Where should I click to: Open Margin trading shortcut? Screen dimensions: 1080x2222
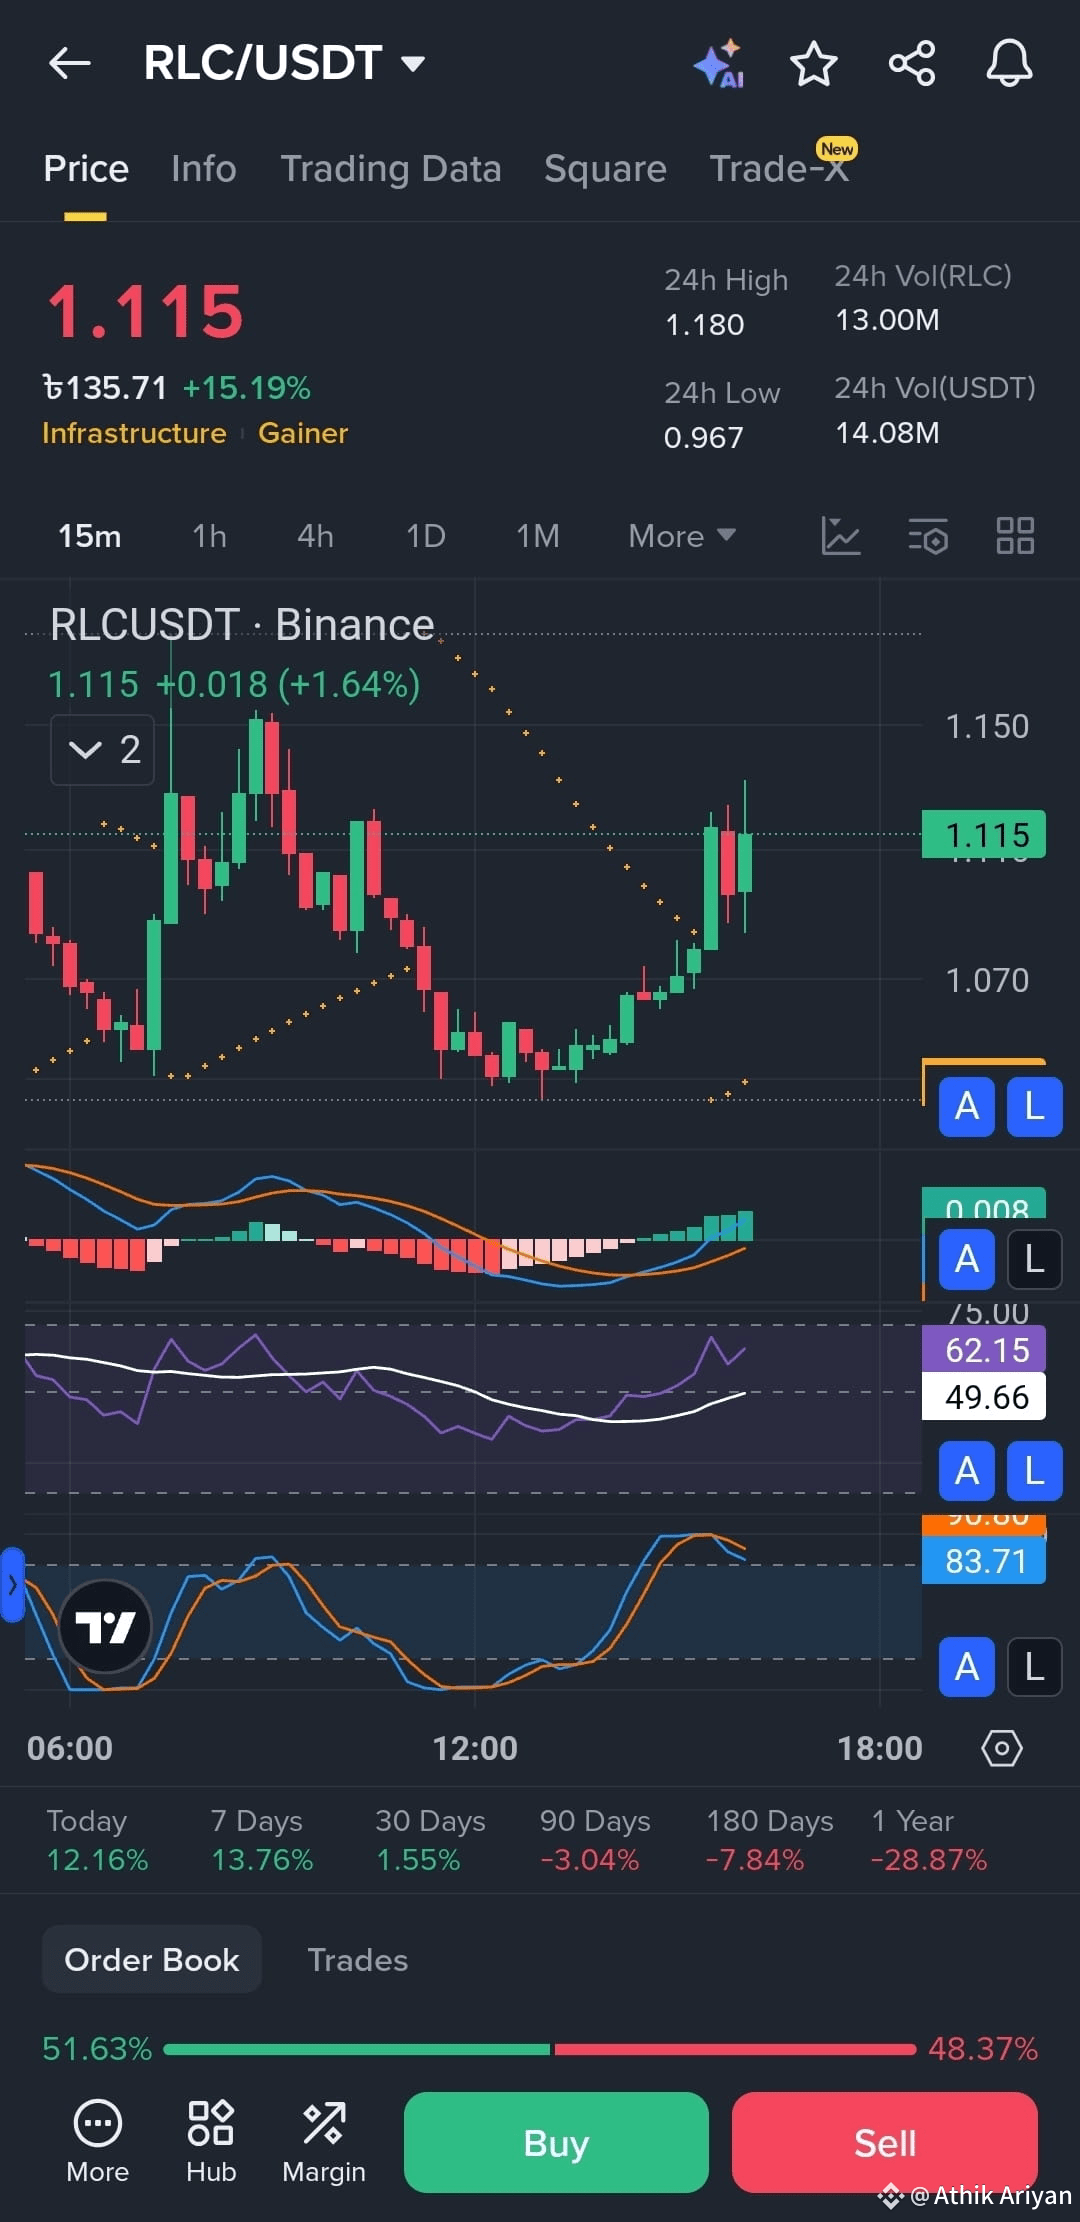324,2140
